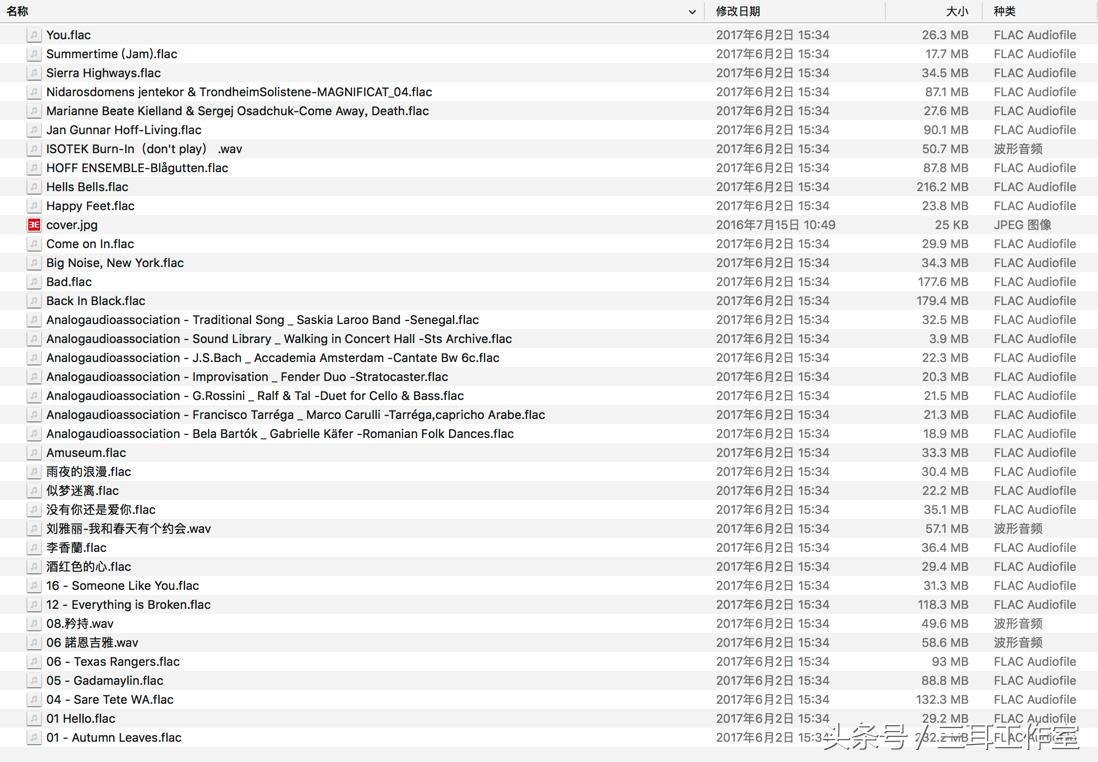Click the icon beside 05 - Gadamaylin.flac
This screenshot has height=762, width=1098.
(34, 681)
